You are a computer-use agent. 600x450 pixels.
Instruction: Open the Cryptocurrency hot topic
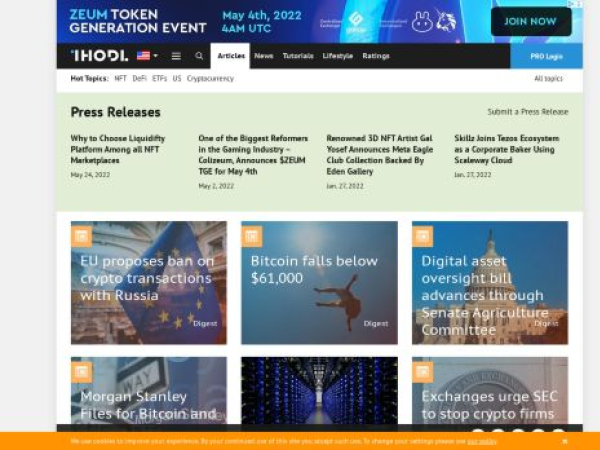[x=210, y=78]
